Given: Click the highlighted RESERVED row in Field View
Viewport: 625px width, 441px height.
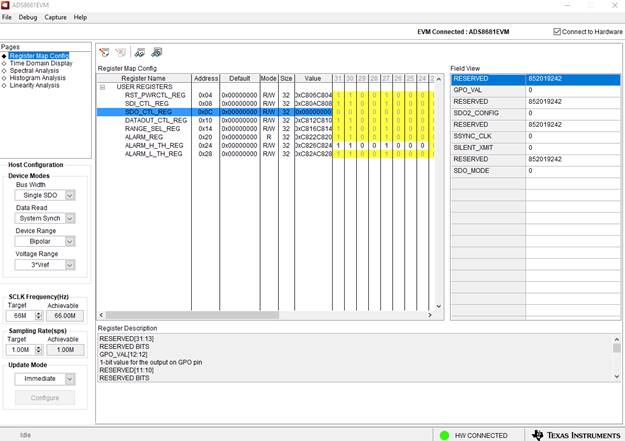Looking at the screenshot, I should 536,79.
